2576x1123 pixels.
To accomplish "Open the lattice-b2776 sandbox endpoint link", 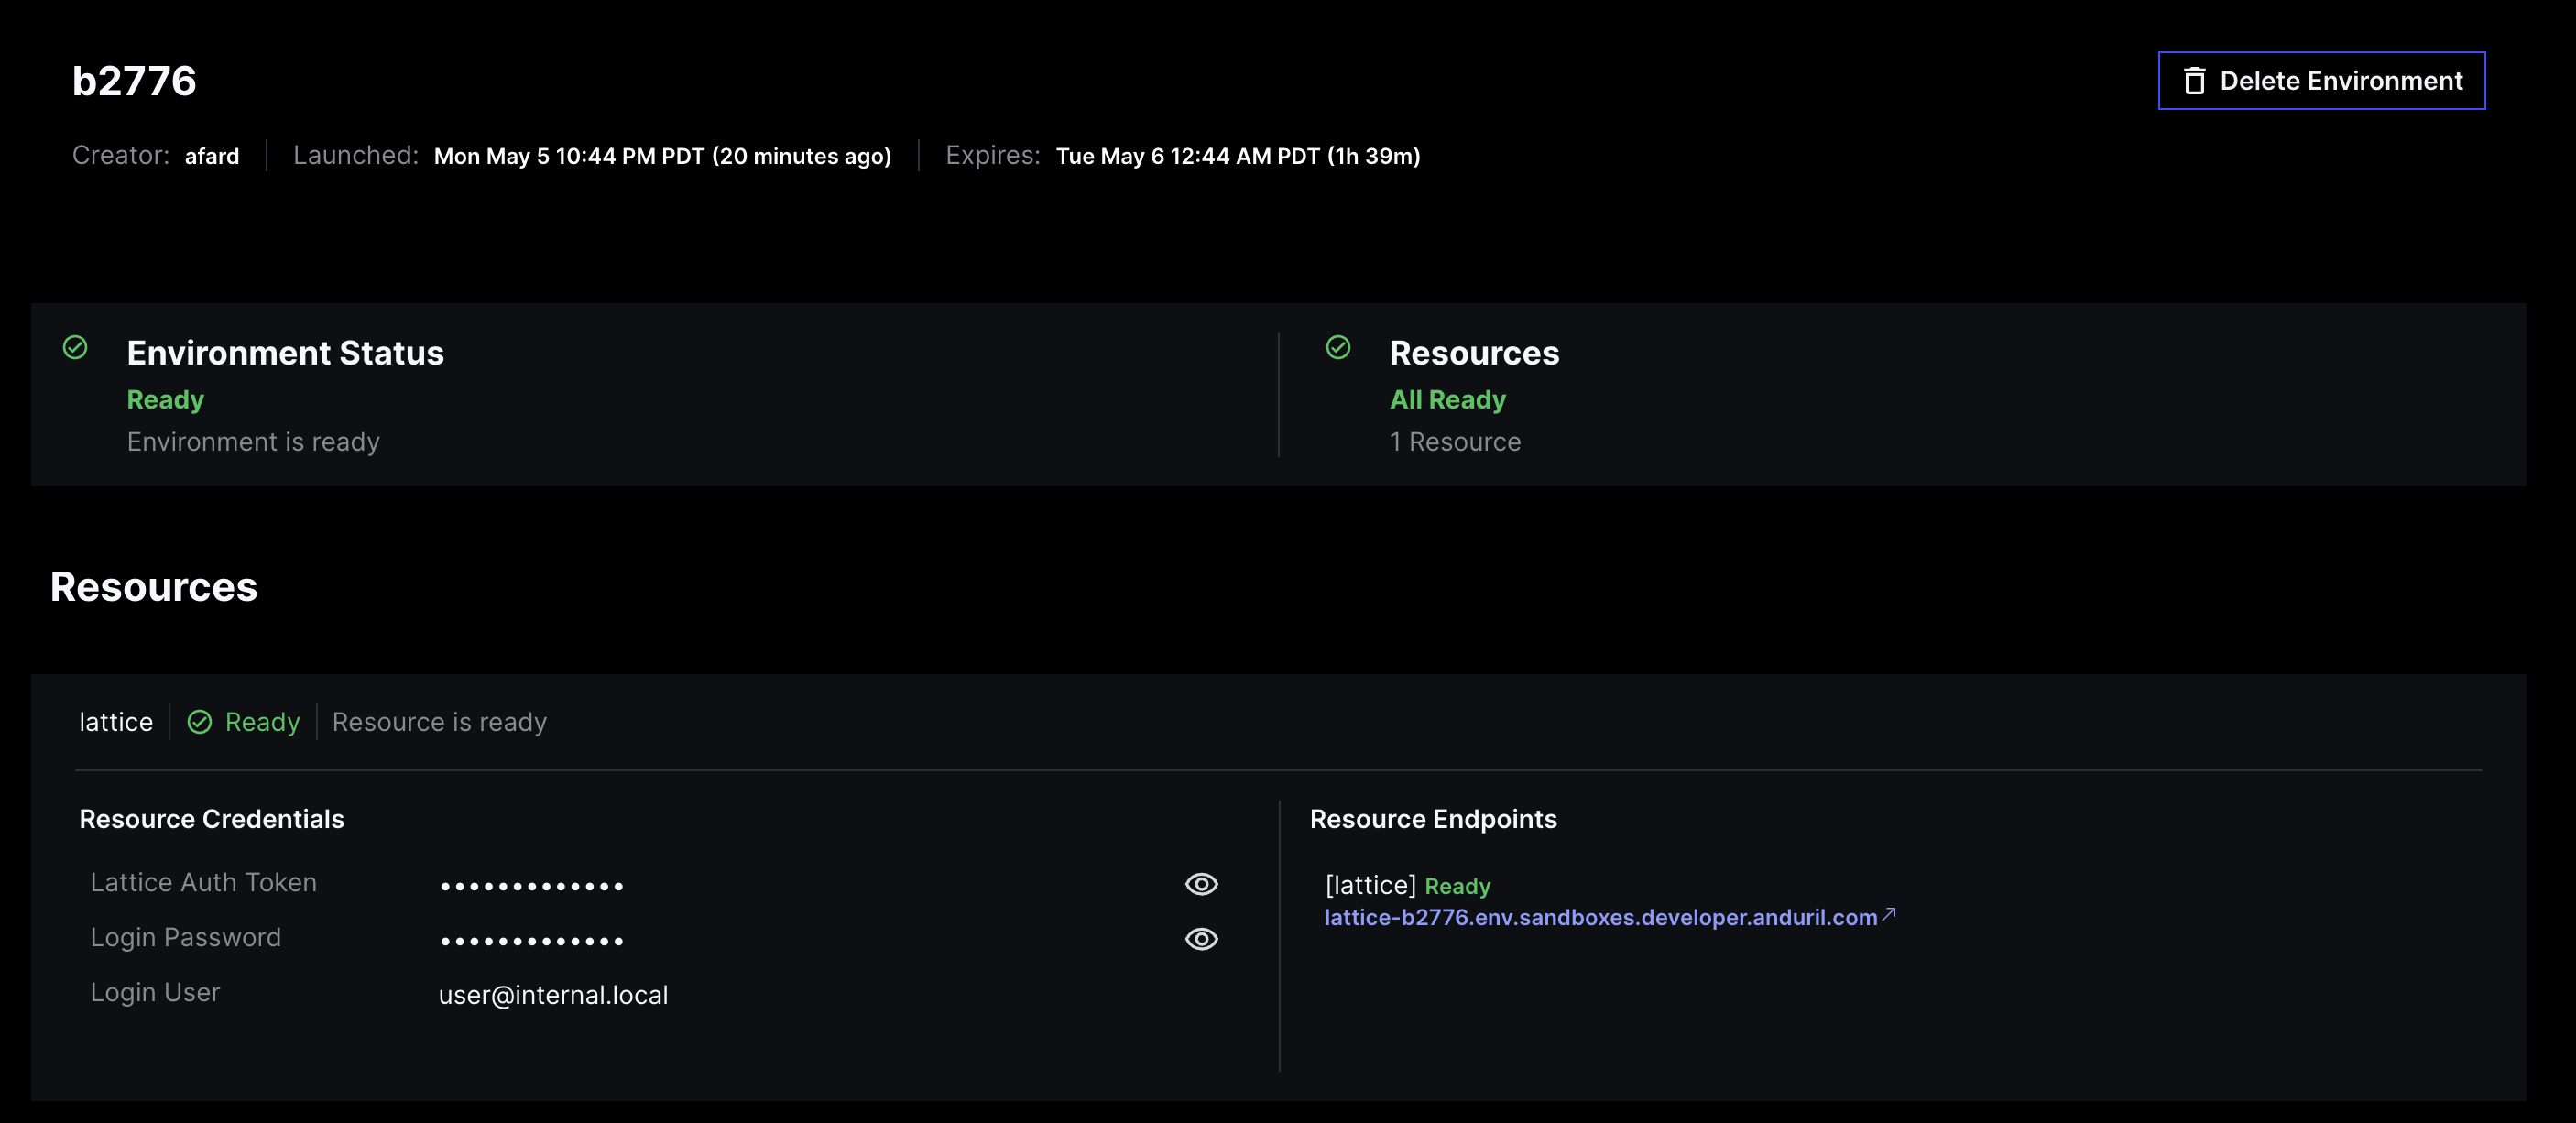I will [x=1600, y=918].
